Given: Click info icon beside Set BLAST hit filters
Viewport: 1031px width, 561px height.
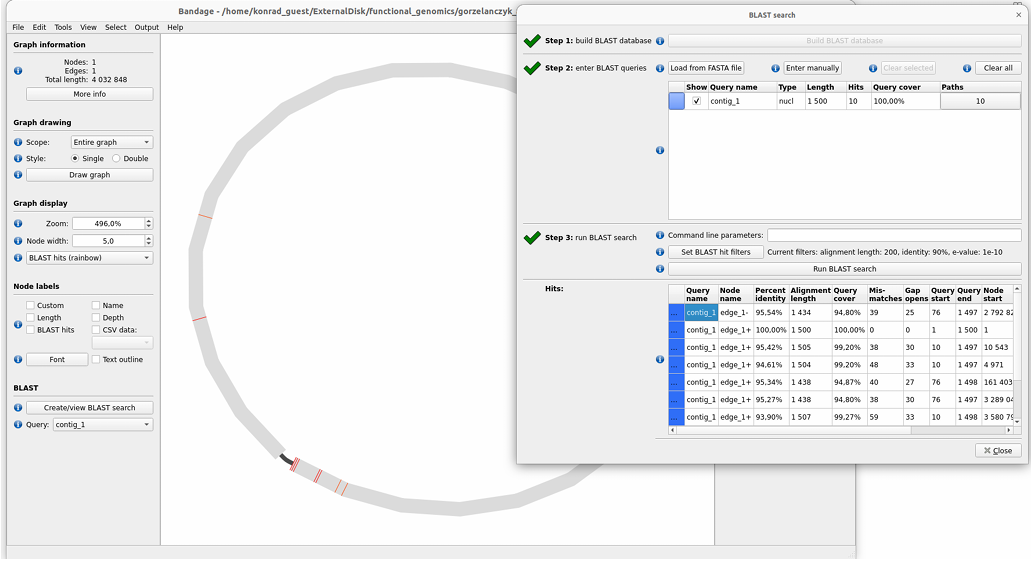Looking at the screenshot, I should (660, 252).
